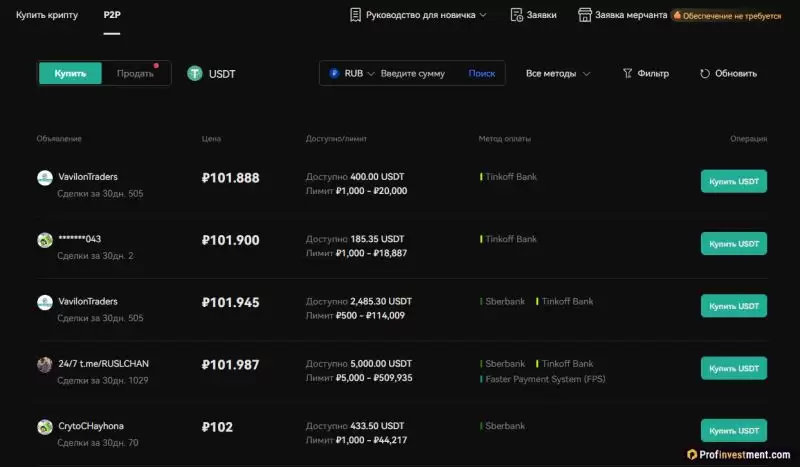Switch to the Продать sell toggle
The width and height of the screenshot is (800, 467).
[x=135, y=73]
